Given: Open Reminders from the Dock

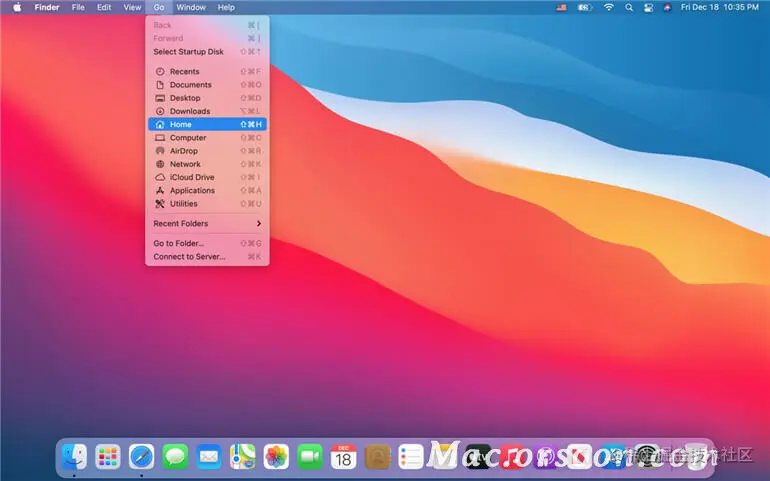Looking at the screenshot, I should click(411, 457).
